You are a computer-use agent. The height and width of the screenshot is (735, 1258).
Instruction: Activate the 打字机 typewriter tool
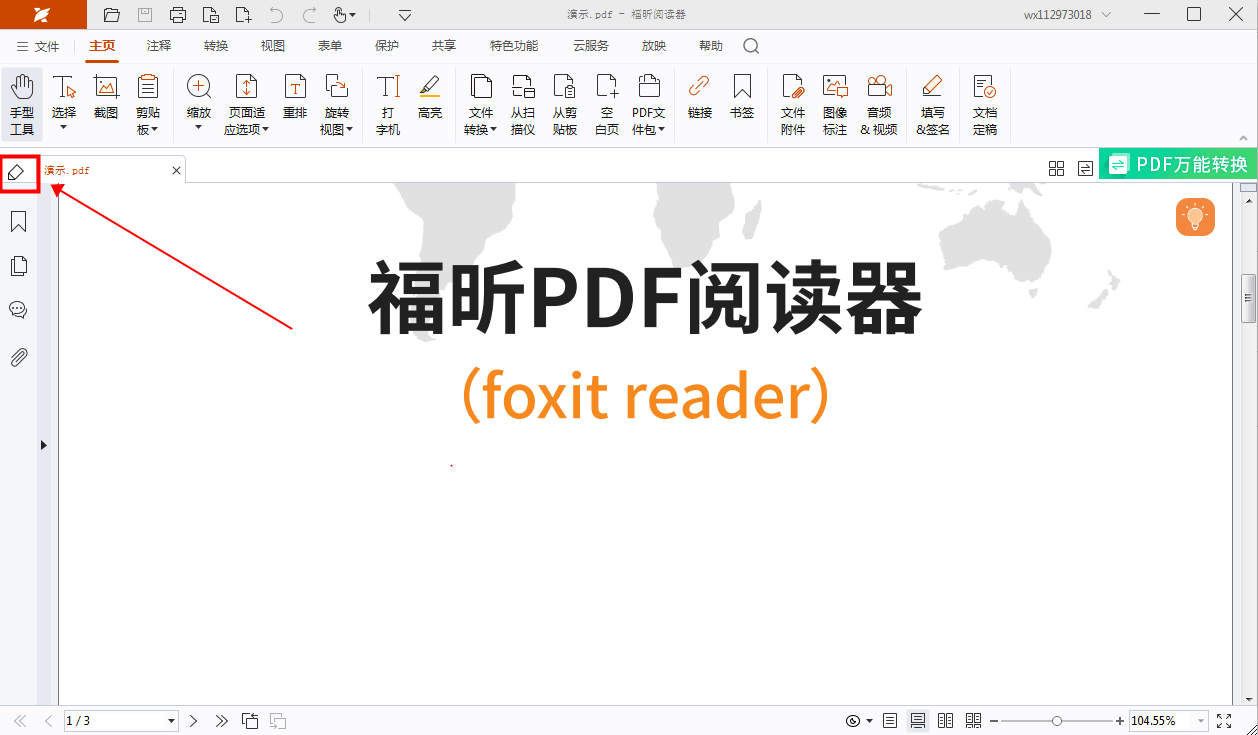(388, 104)
